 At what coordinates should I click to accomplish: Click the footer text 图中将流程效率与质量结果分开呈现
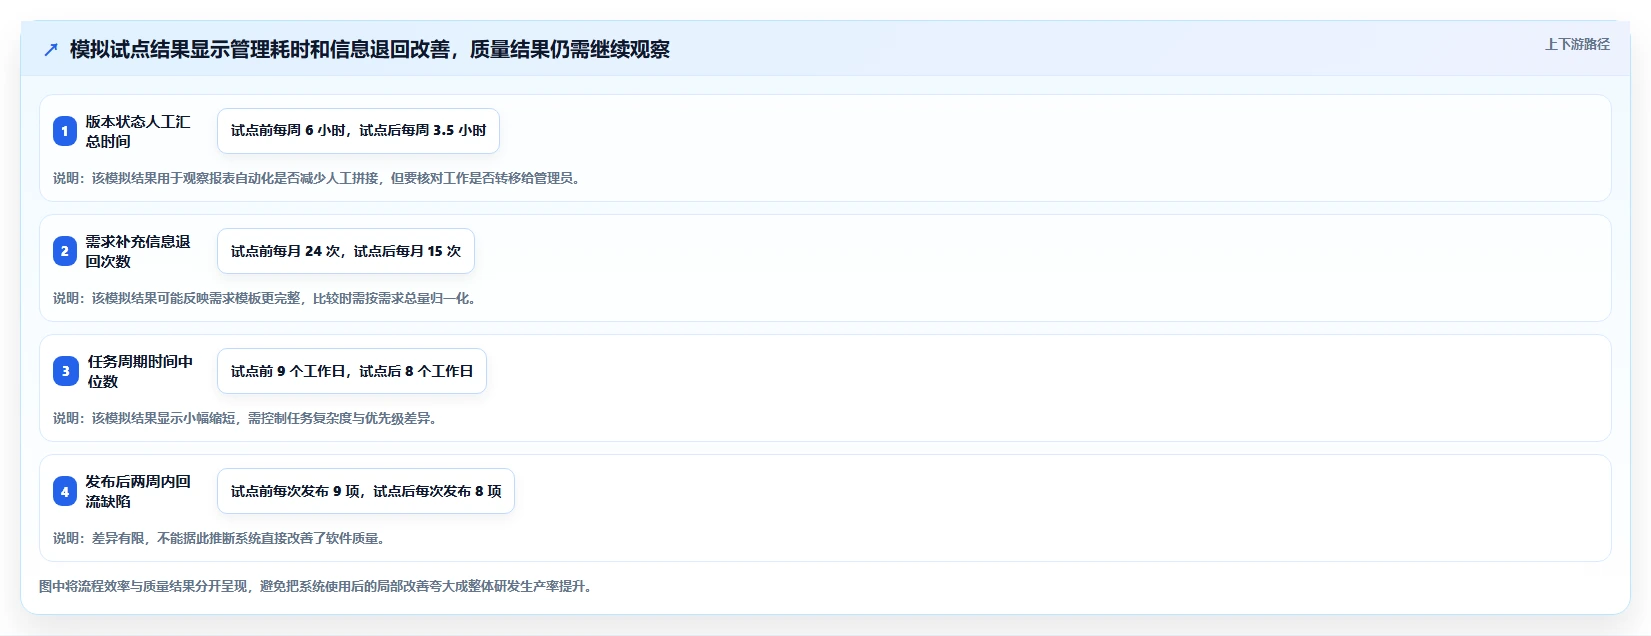click(x=317, y=586)
